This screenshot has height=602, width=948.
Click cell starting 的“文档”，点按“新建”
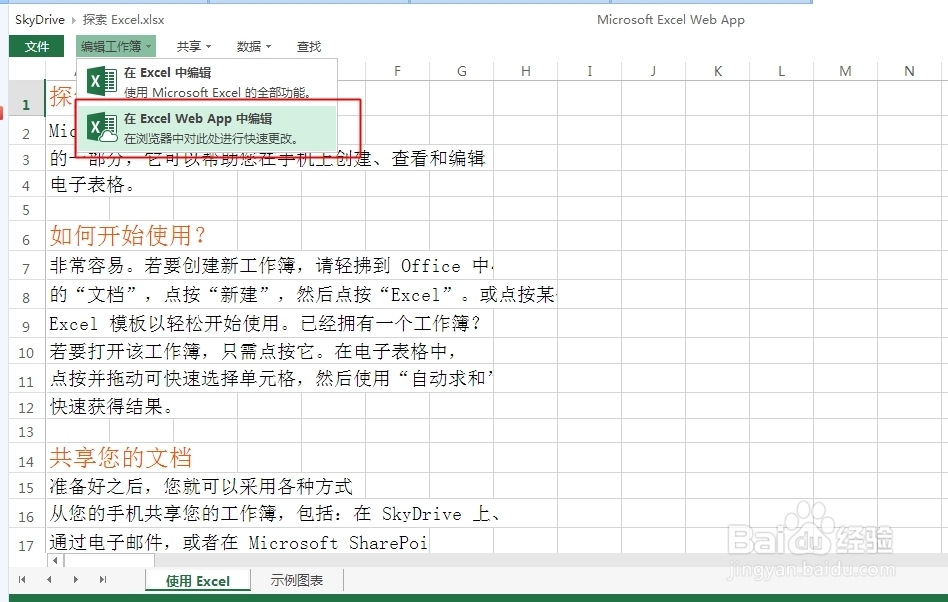coord(302,294)
